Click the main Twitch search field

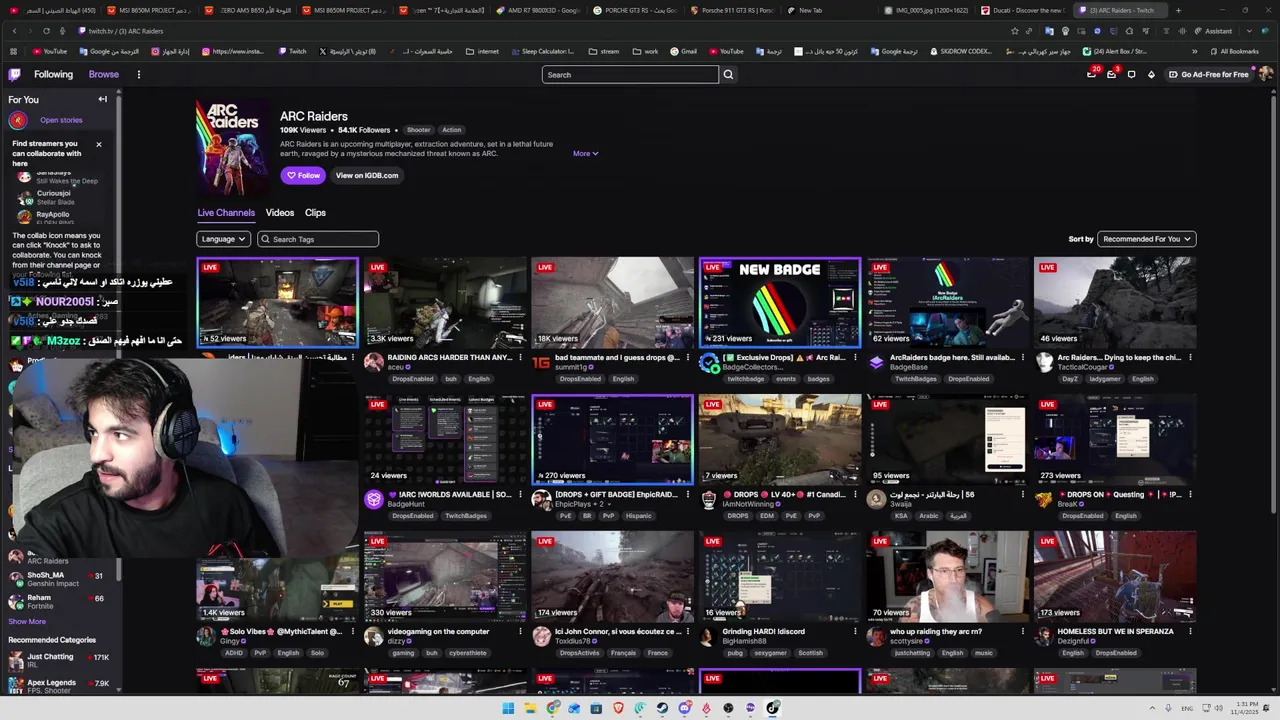tap(630, 74)
